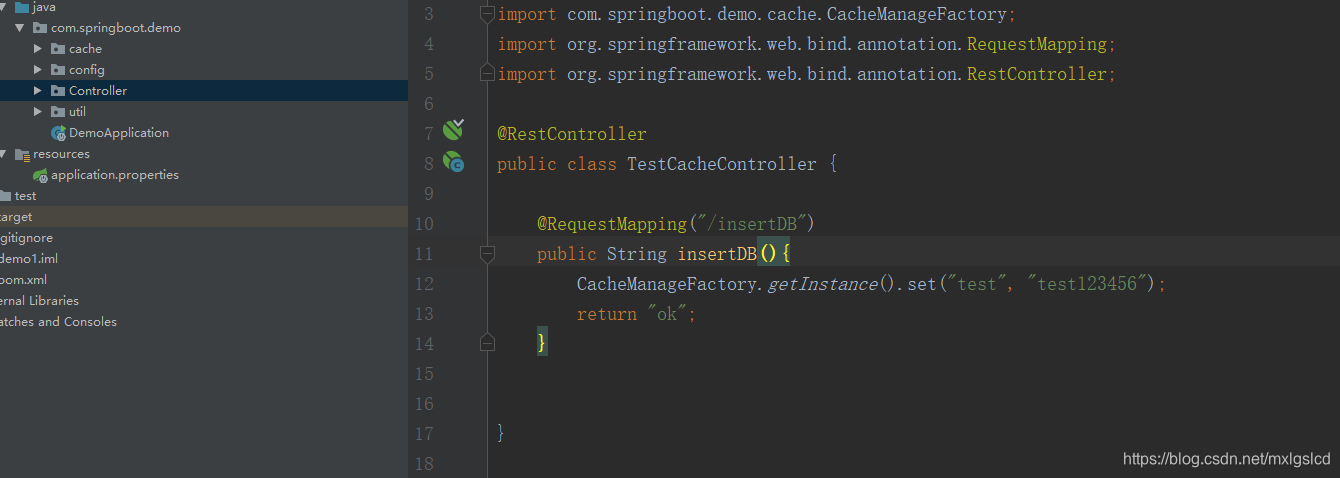The height and width of the screenshot is (478, 1340).
Task: Click Spring bean gutter icon on line 7
Action: click(x=454, y=129)
